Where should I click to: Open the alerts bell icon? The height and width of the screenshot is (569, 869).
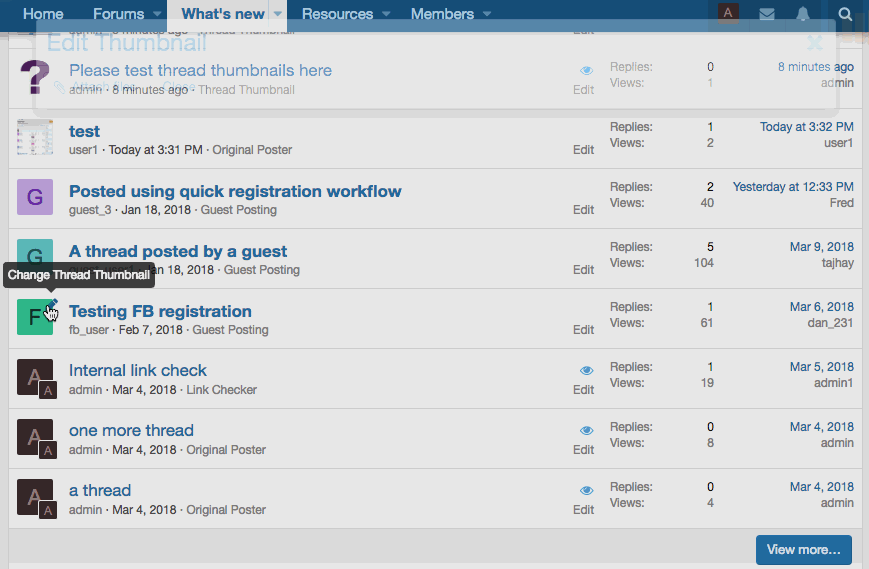tap(803, 14)
